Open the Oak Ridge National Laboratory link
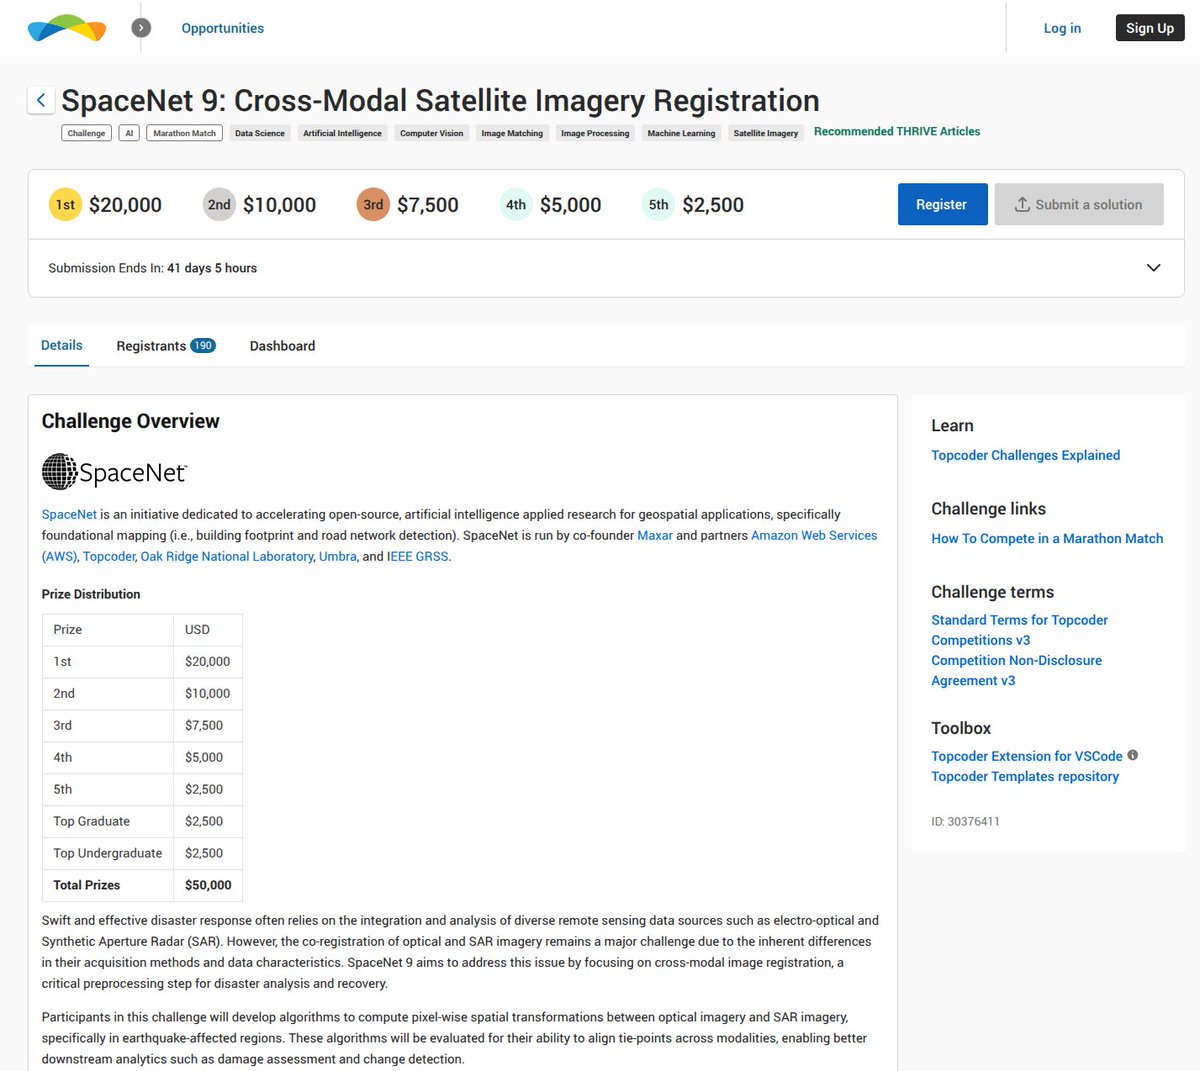1200x1071 pixels. 227,556
